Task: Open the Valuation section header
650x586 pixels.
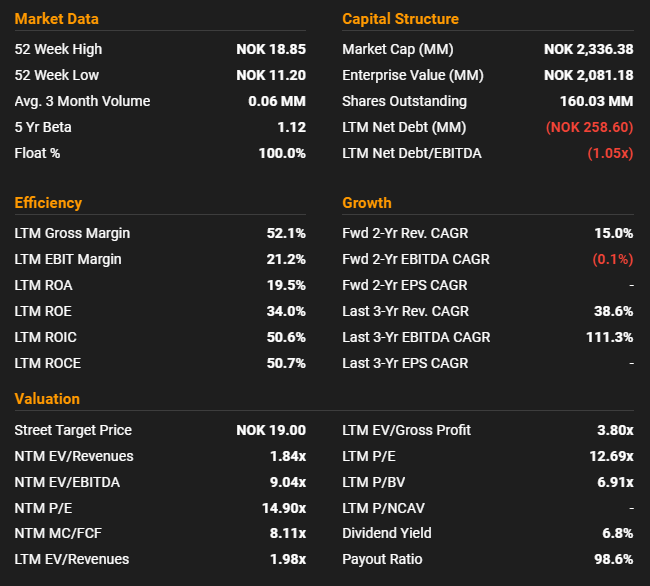Action: (x=47, y=399)
